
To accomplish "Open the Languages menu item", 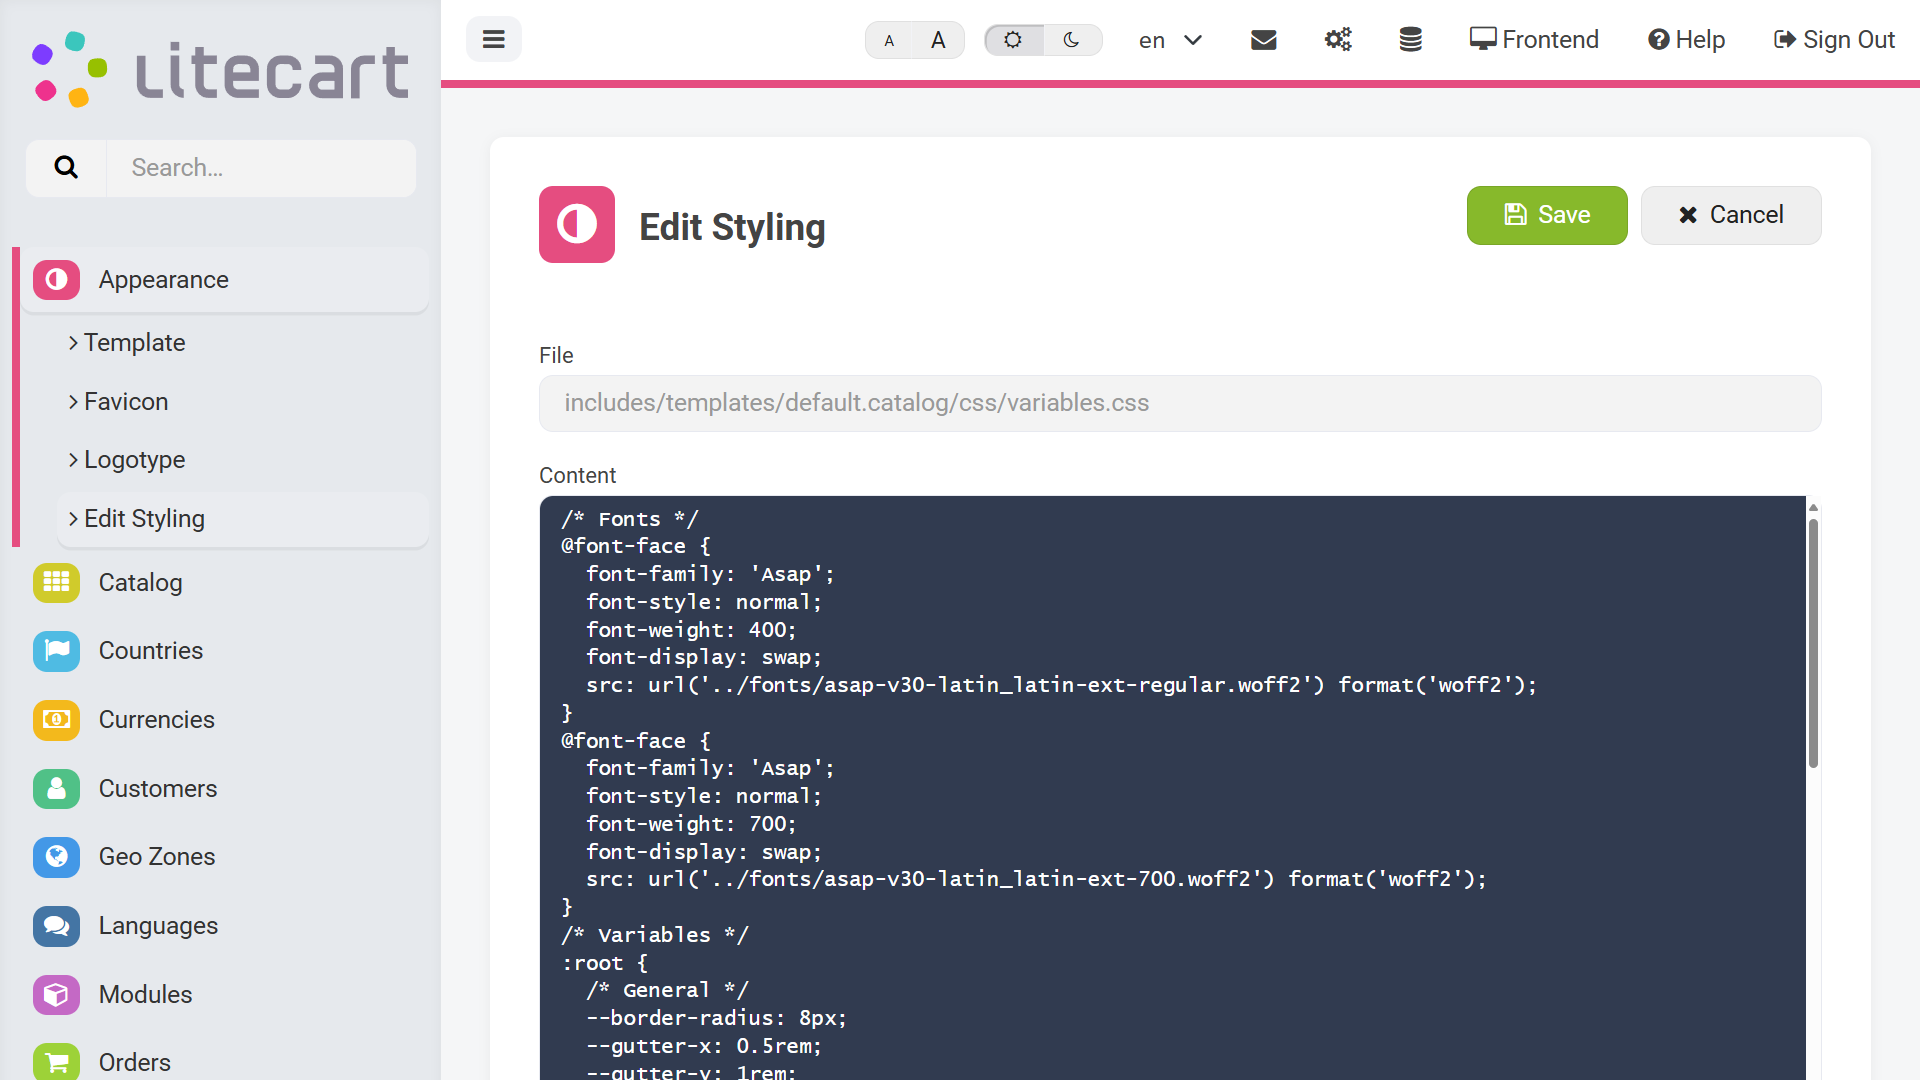I will [x=225, y=926].
